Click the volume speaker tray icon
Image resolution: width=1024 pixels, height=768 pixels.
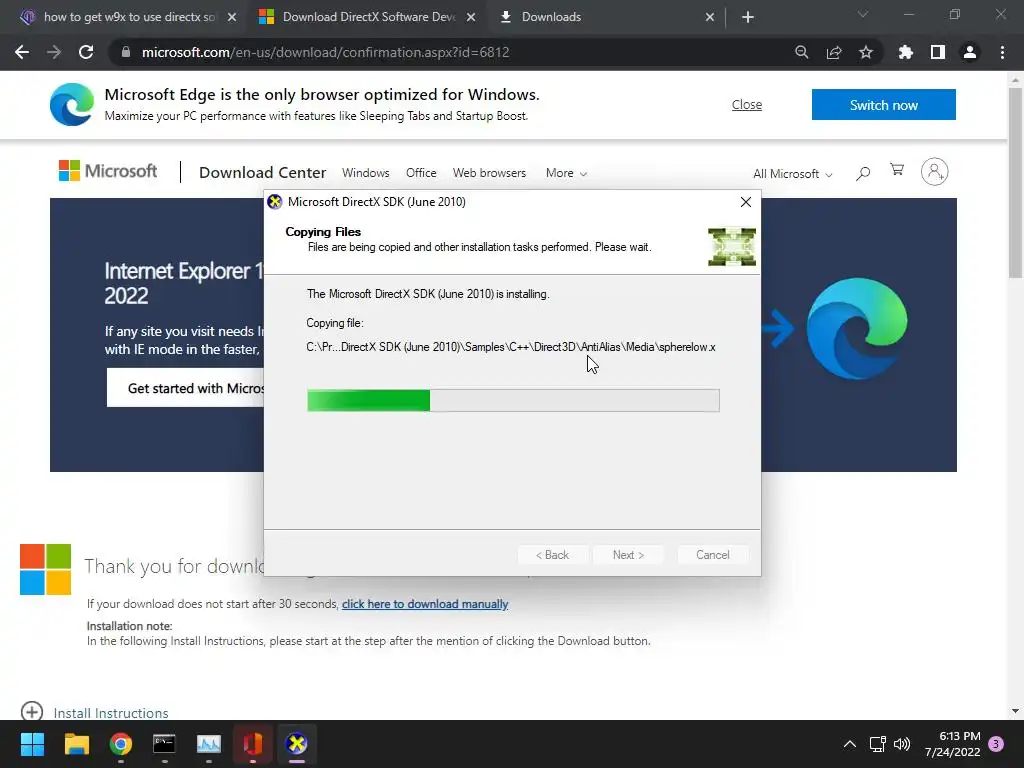click(x=902, y=744)
